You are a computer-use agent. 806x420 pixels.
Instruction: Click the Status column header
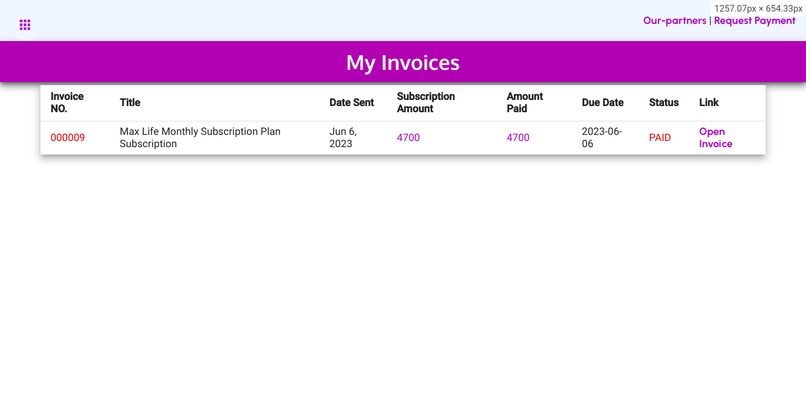[664, 102]
